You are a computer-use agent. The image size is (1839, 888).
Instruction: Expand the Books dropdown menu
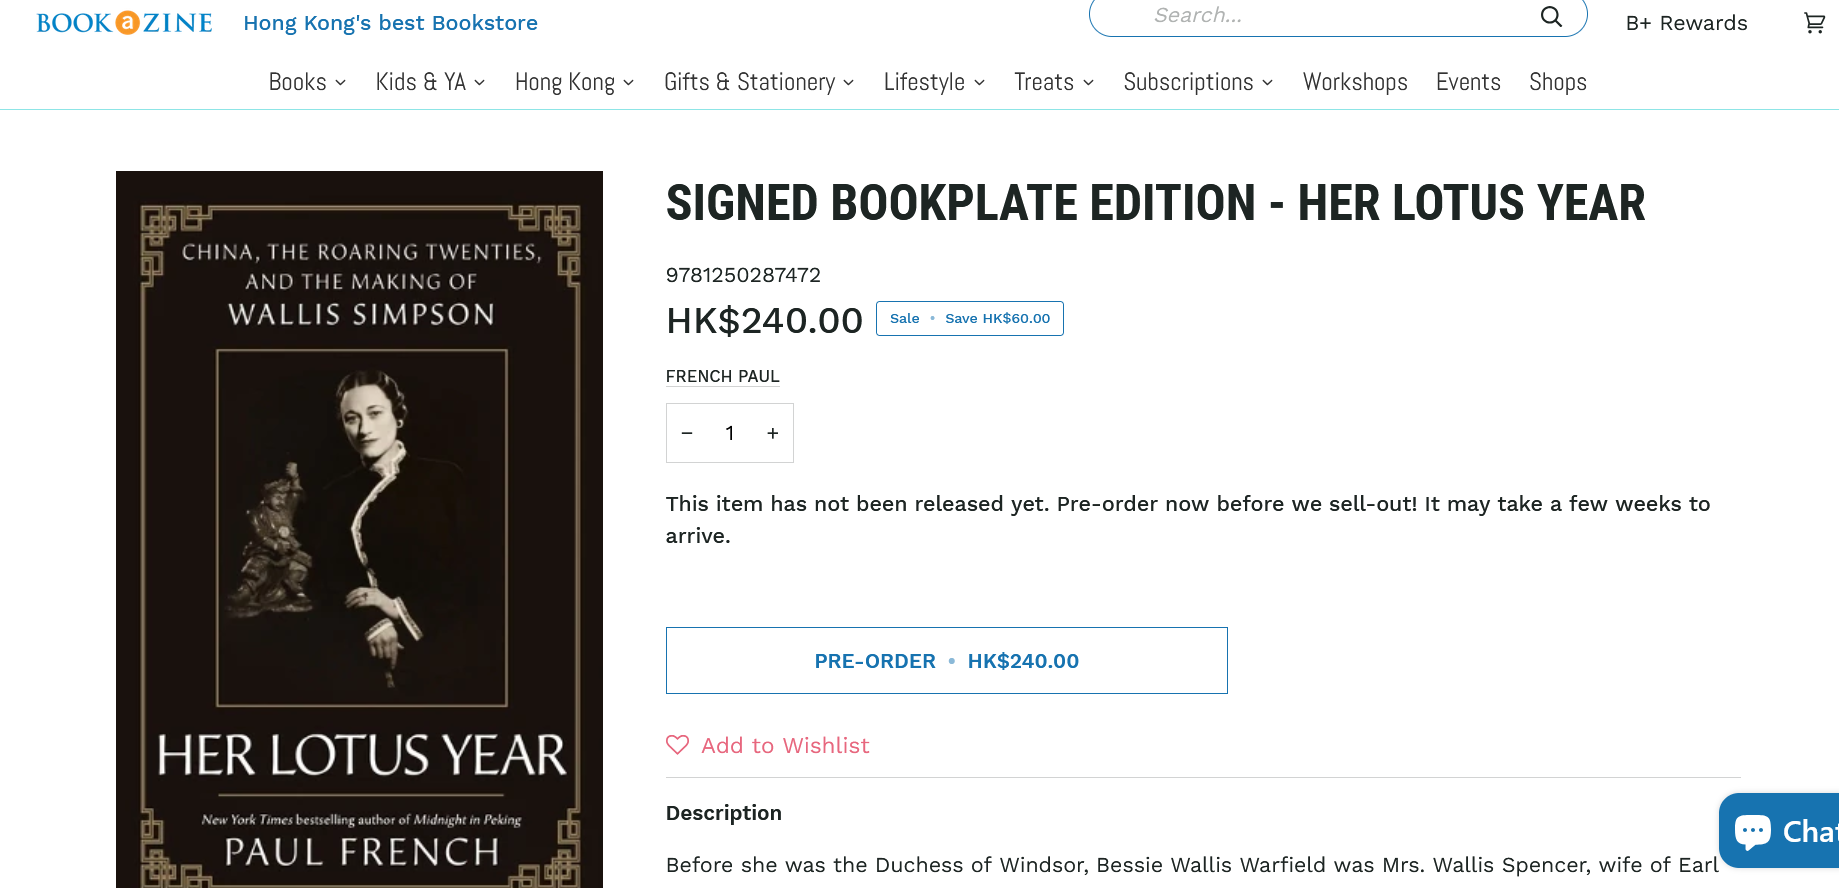pos(307,82)
